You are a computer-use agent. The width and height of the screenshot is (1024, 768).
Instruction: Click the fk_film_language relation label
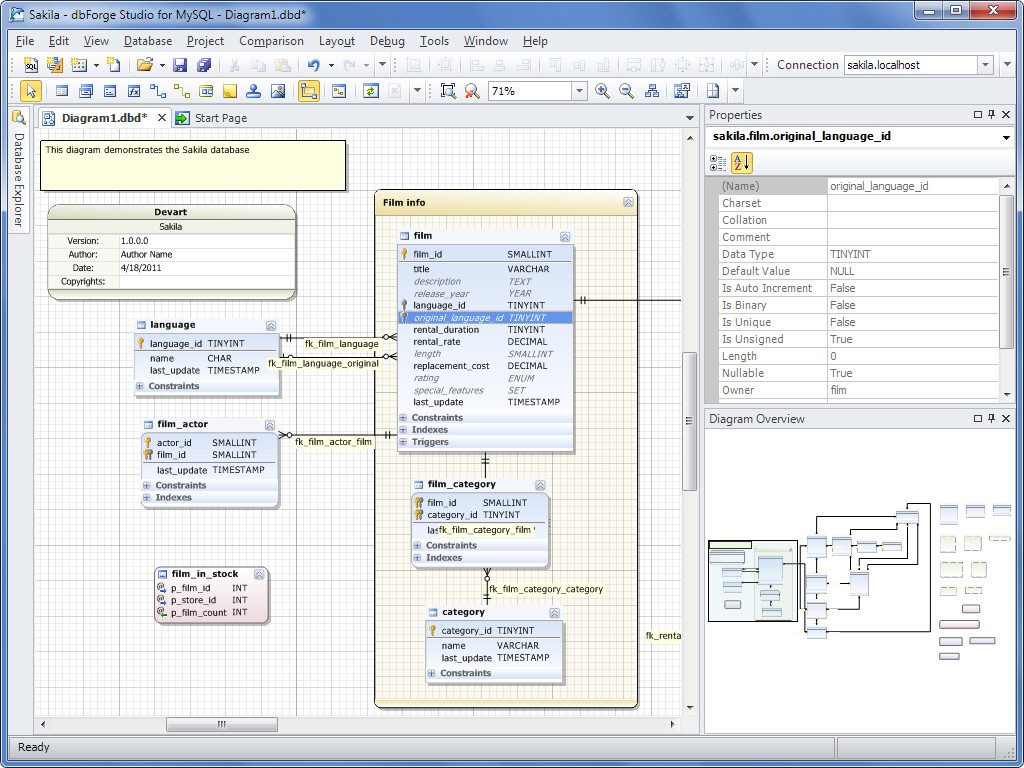point(342,344)
